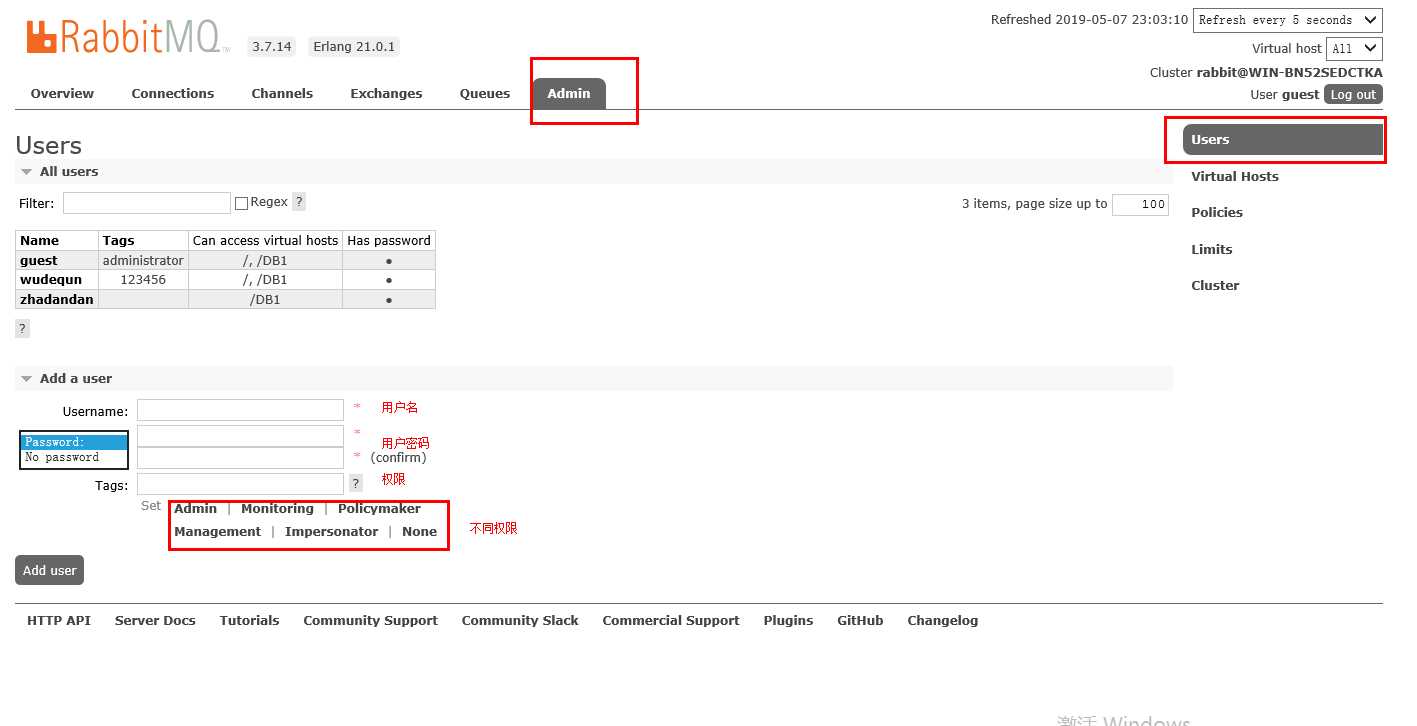Click the Can access virtual hosts header

click(x=265, y=241)
